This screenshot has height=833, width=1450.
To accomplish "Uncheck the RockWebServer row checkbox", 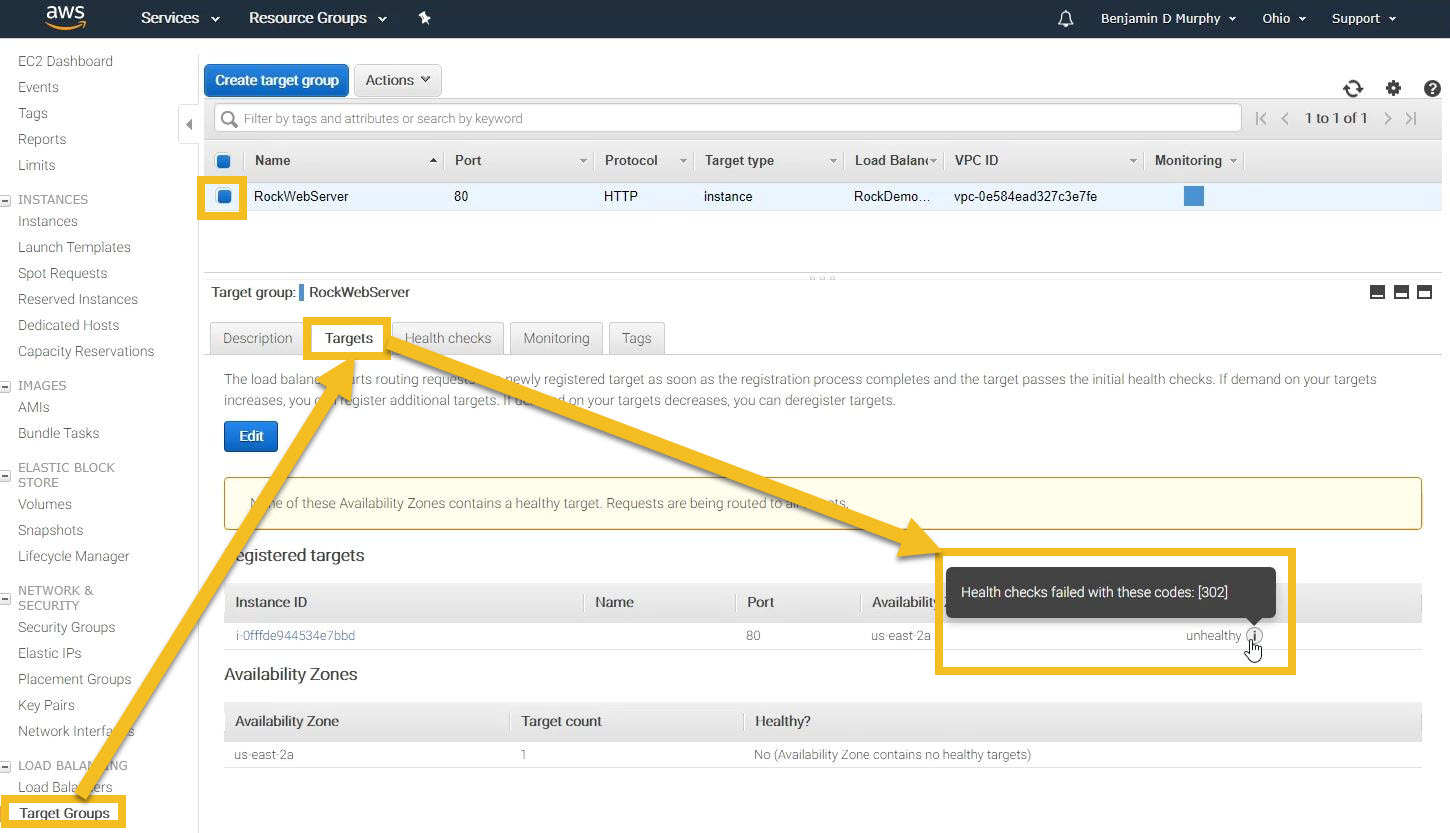I will click(x=224, y=196).
